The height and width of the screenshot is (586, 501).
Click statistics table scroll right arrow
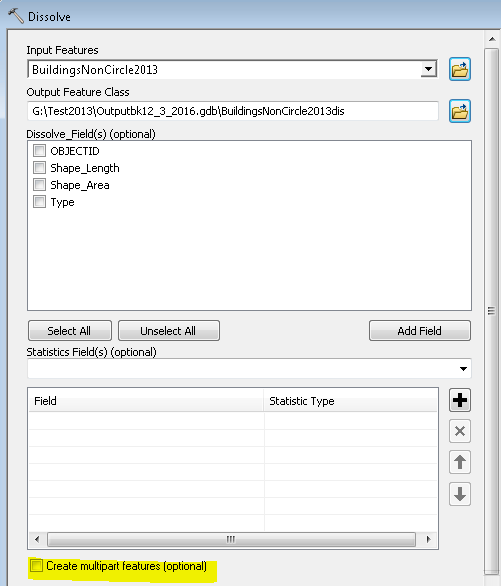pyautogui.click(x=428, y=539)
